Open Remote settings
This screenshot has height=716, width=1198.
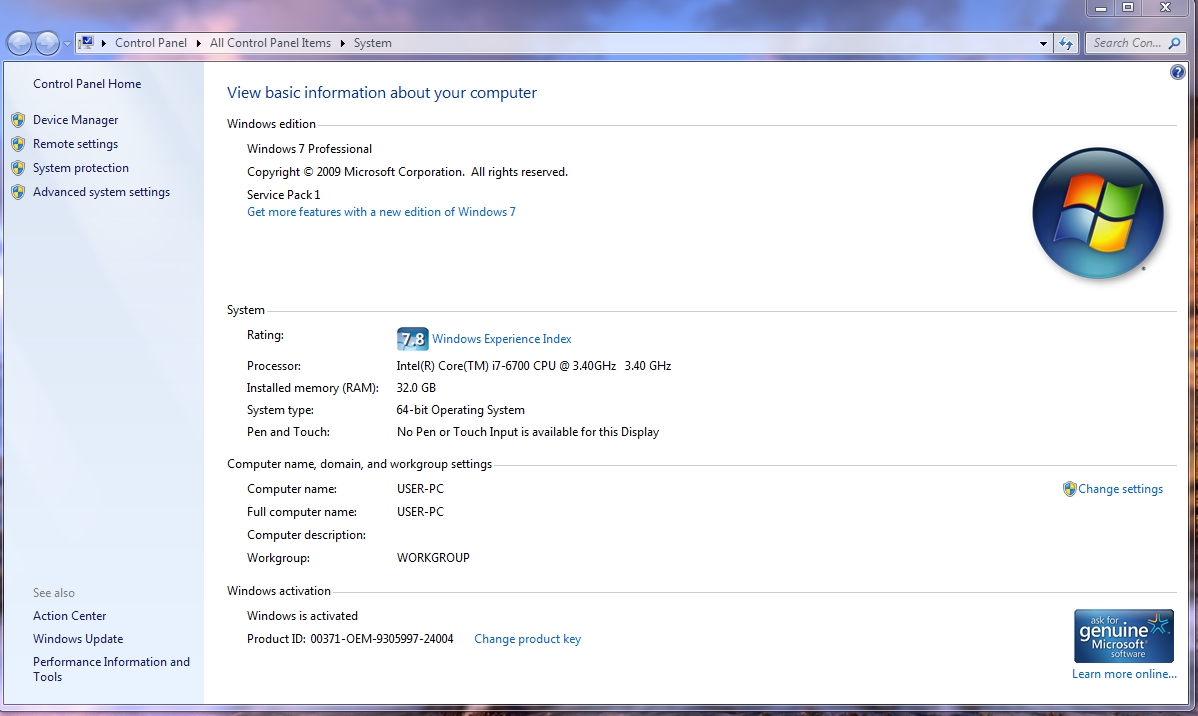76,144
